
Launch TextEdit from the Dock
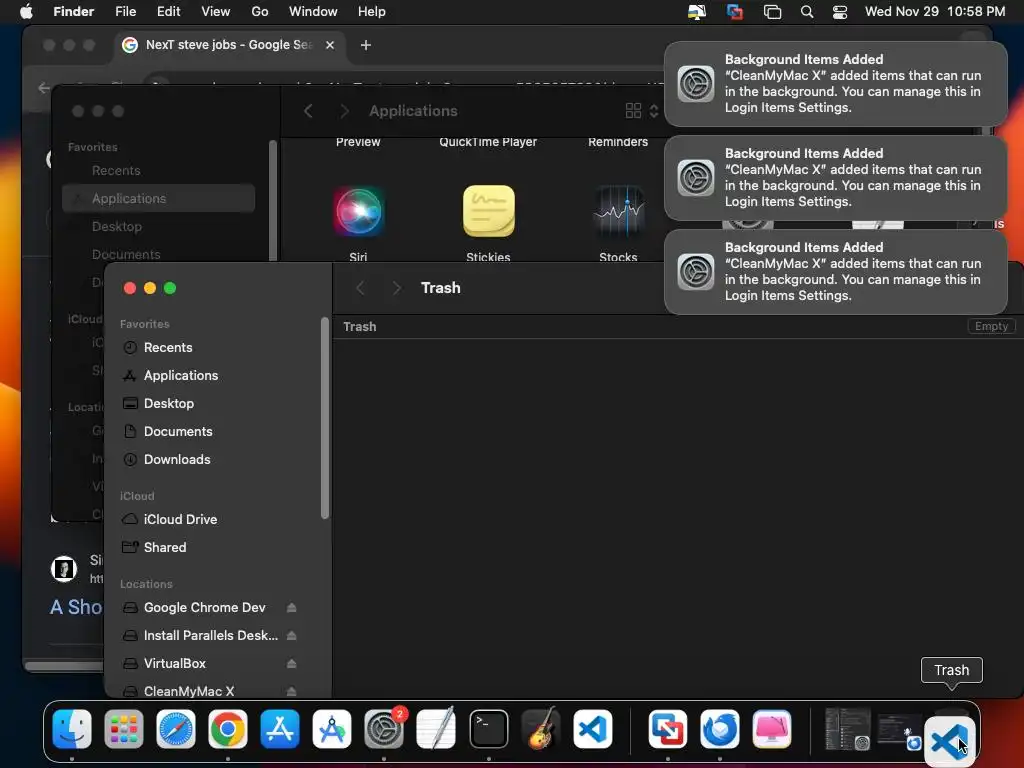[436, 729]
